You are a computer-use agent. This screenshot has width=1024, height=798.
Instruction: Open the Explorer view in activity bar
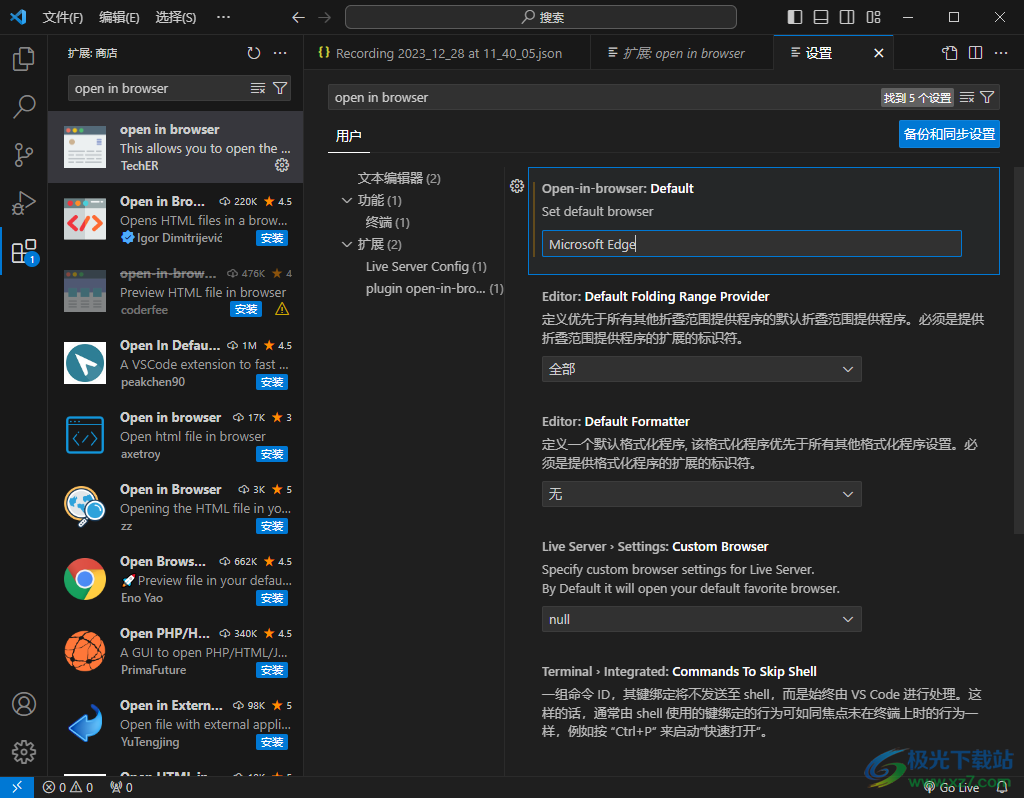pyautogui.click(x=24, y=60)
